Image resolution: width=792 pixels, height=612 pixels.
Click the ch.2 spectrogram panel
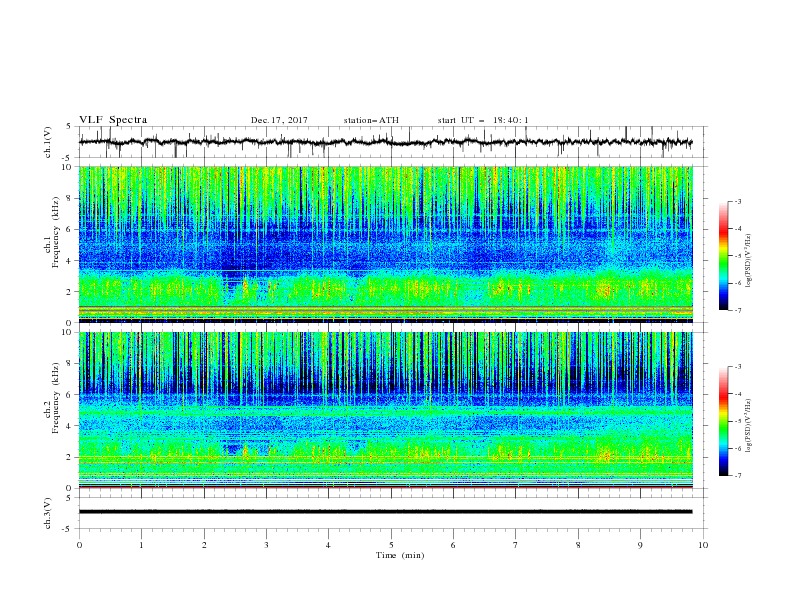(x=386, y=410)
